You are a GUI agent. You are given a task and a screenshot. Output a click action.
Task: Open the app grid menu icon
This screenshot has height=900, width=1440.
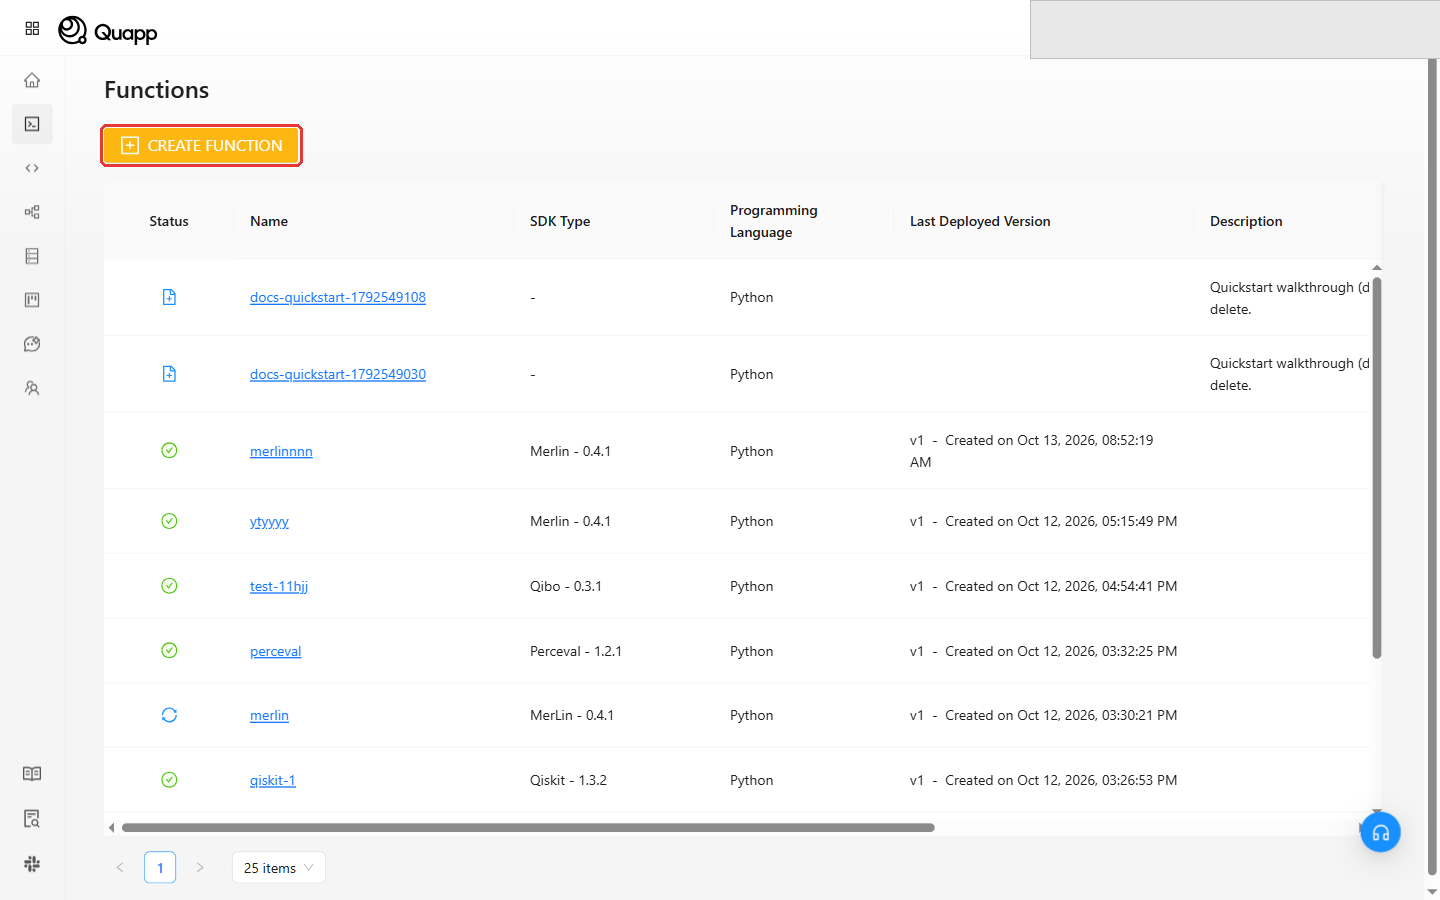pos(32,29)
